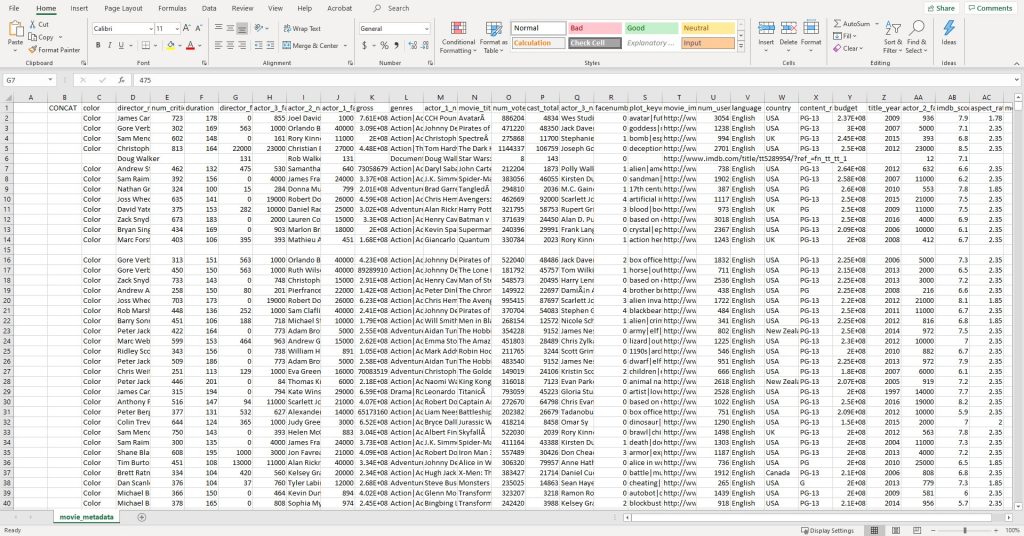This screenshot has height=536, width=1024.
Task: Open the Ideas lightning icon
Action: pyautogui.click(x=949, y=28)
